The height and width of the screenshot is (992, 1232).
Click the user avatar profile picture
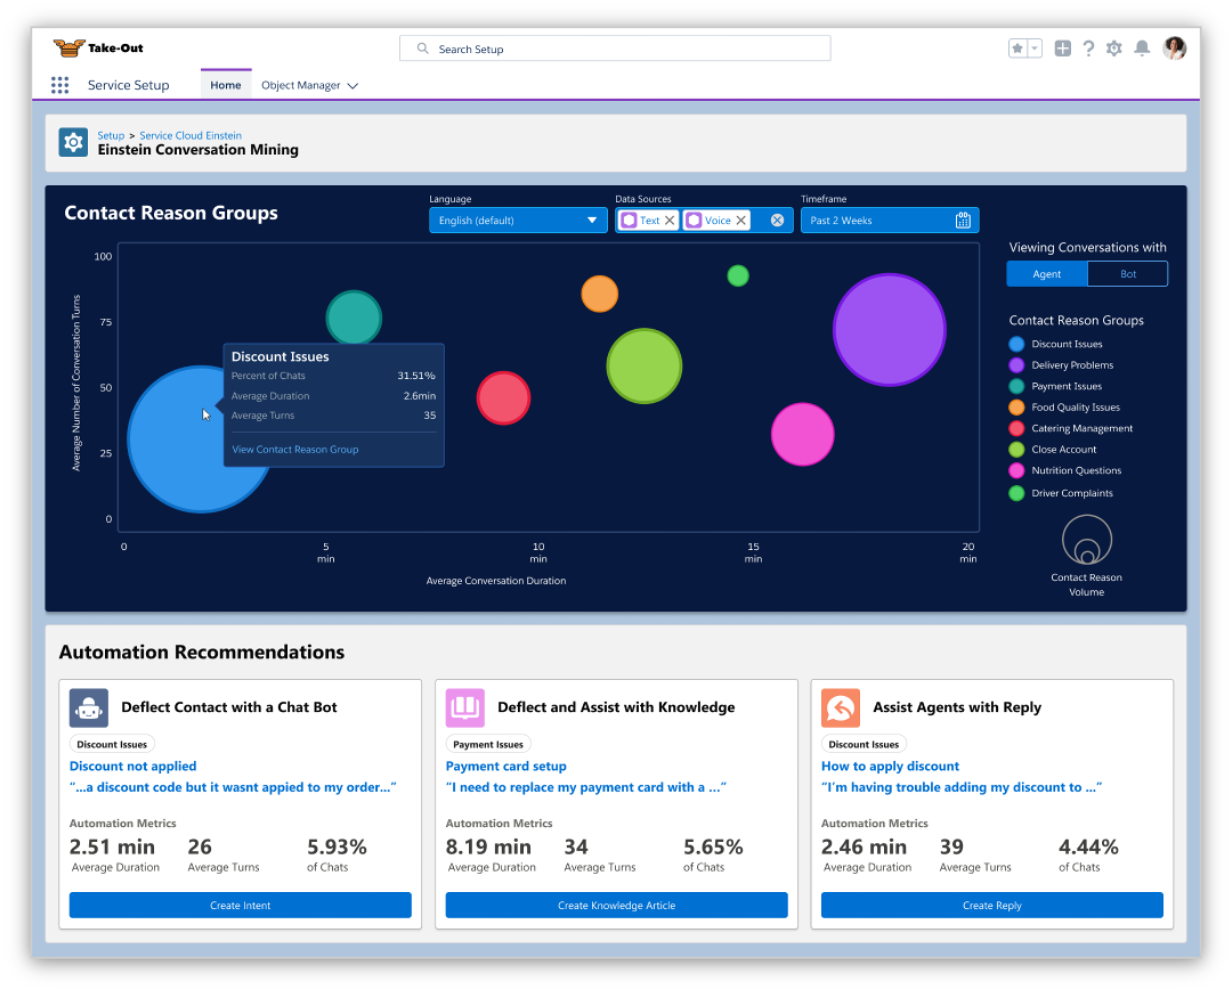point(1175,48)
